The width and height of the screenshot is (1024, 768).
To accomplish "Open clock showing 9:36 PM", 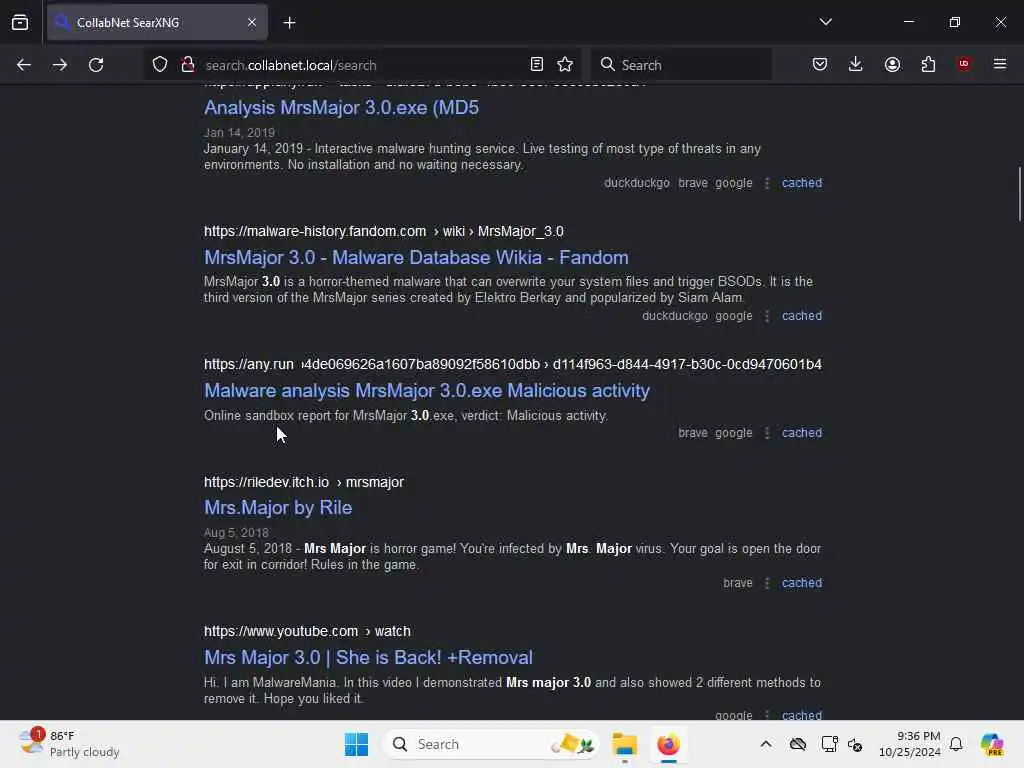I will (x=909, y=744).
